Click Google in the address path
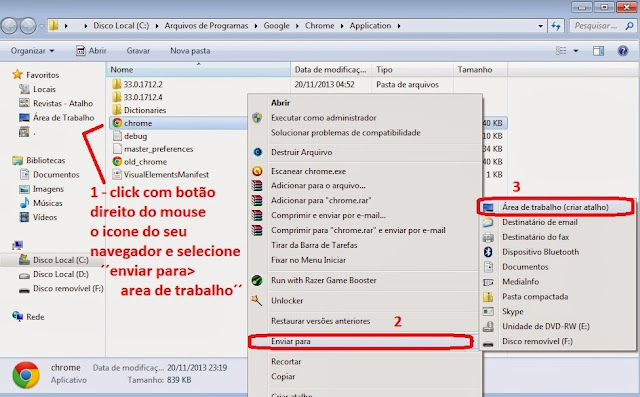This screenshot has height=397, width=640. click(x=276, y=26)
